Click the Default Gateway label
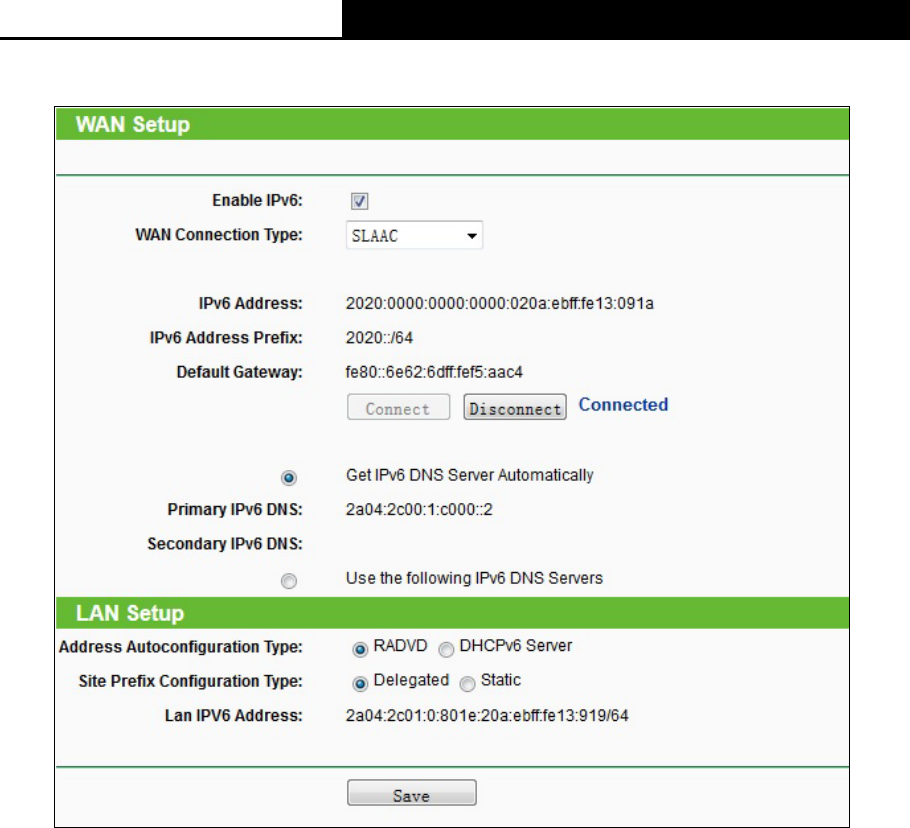Image resolution: width=910 pixels, height=828 pixels. click(x=239, y=372)
